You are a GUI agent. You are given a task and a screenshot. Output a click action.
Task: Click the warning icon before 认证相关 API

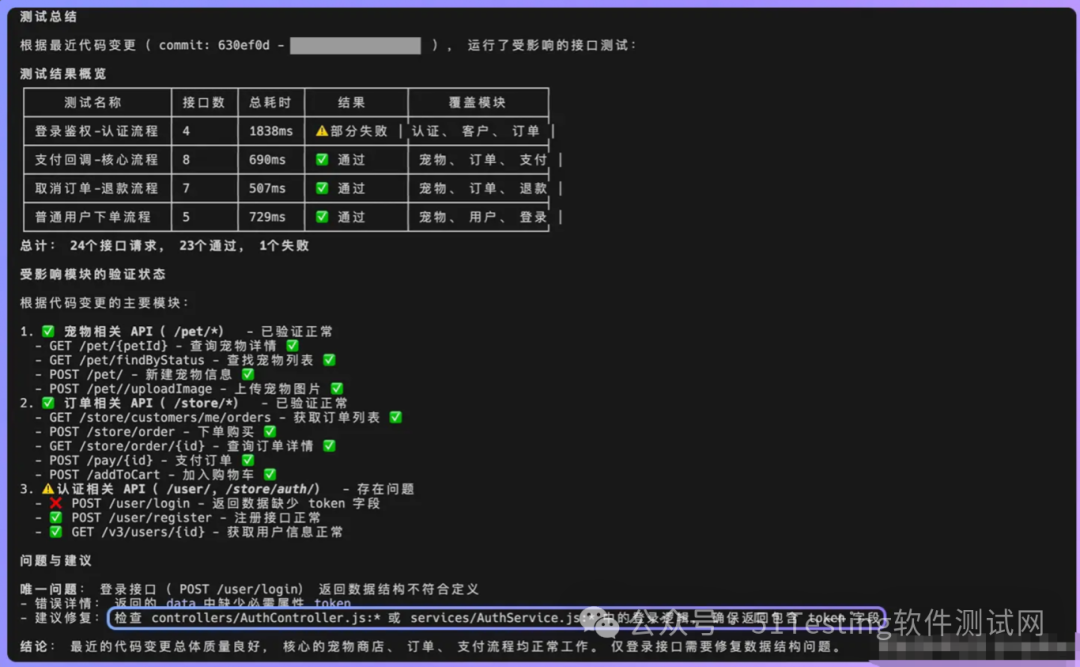point(48,489)
